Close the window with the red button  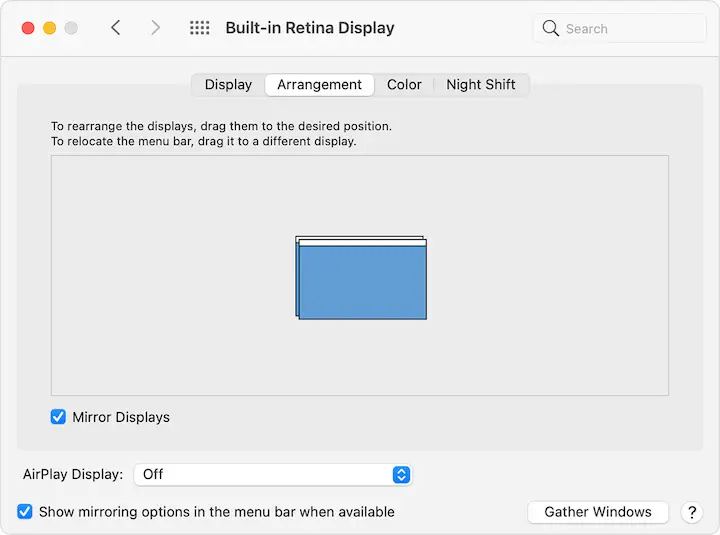(28, 28)
